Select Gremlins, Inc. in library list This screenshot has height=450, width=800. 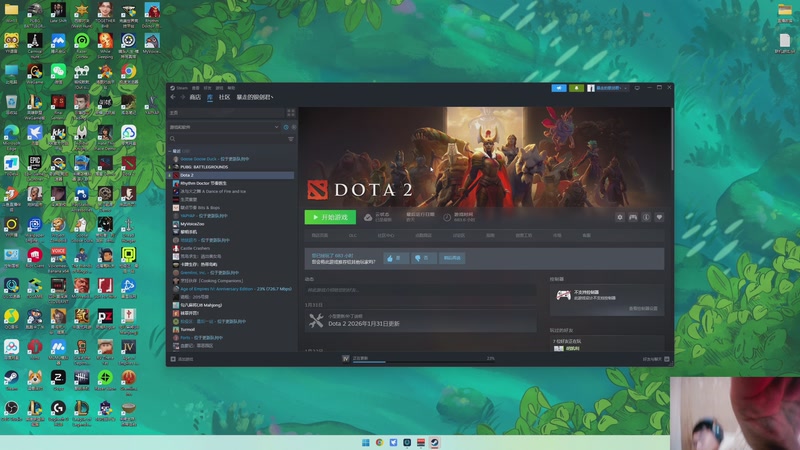232,272
